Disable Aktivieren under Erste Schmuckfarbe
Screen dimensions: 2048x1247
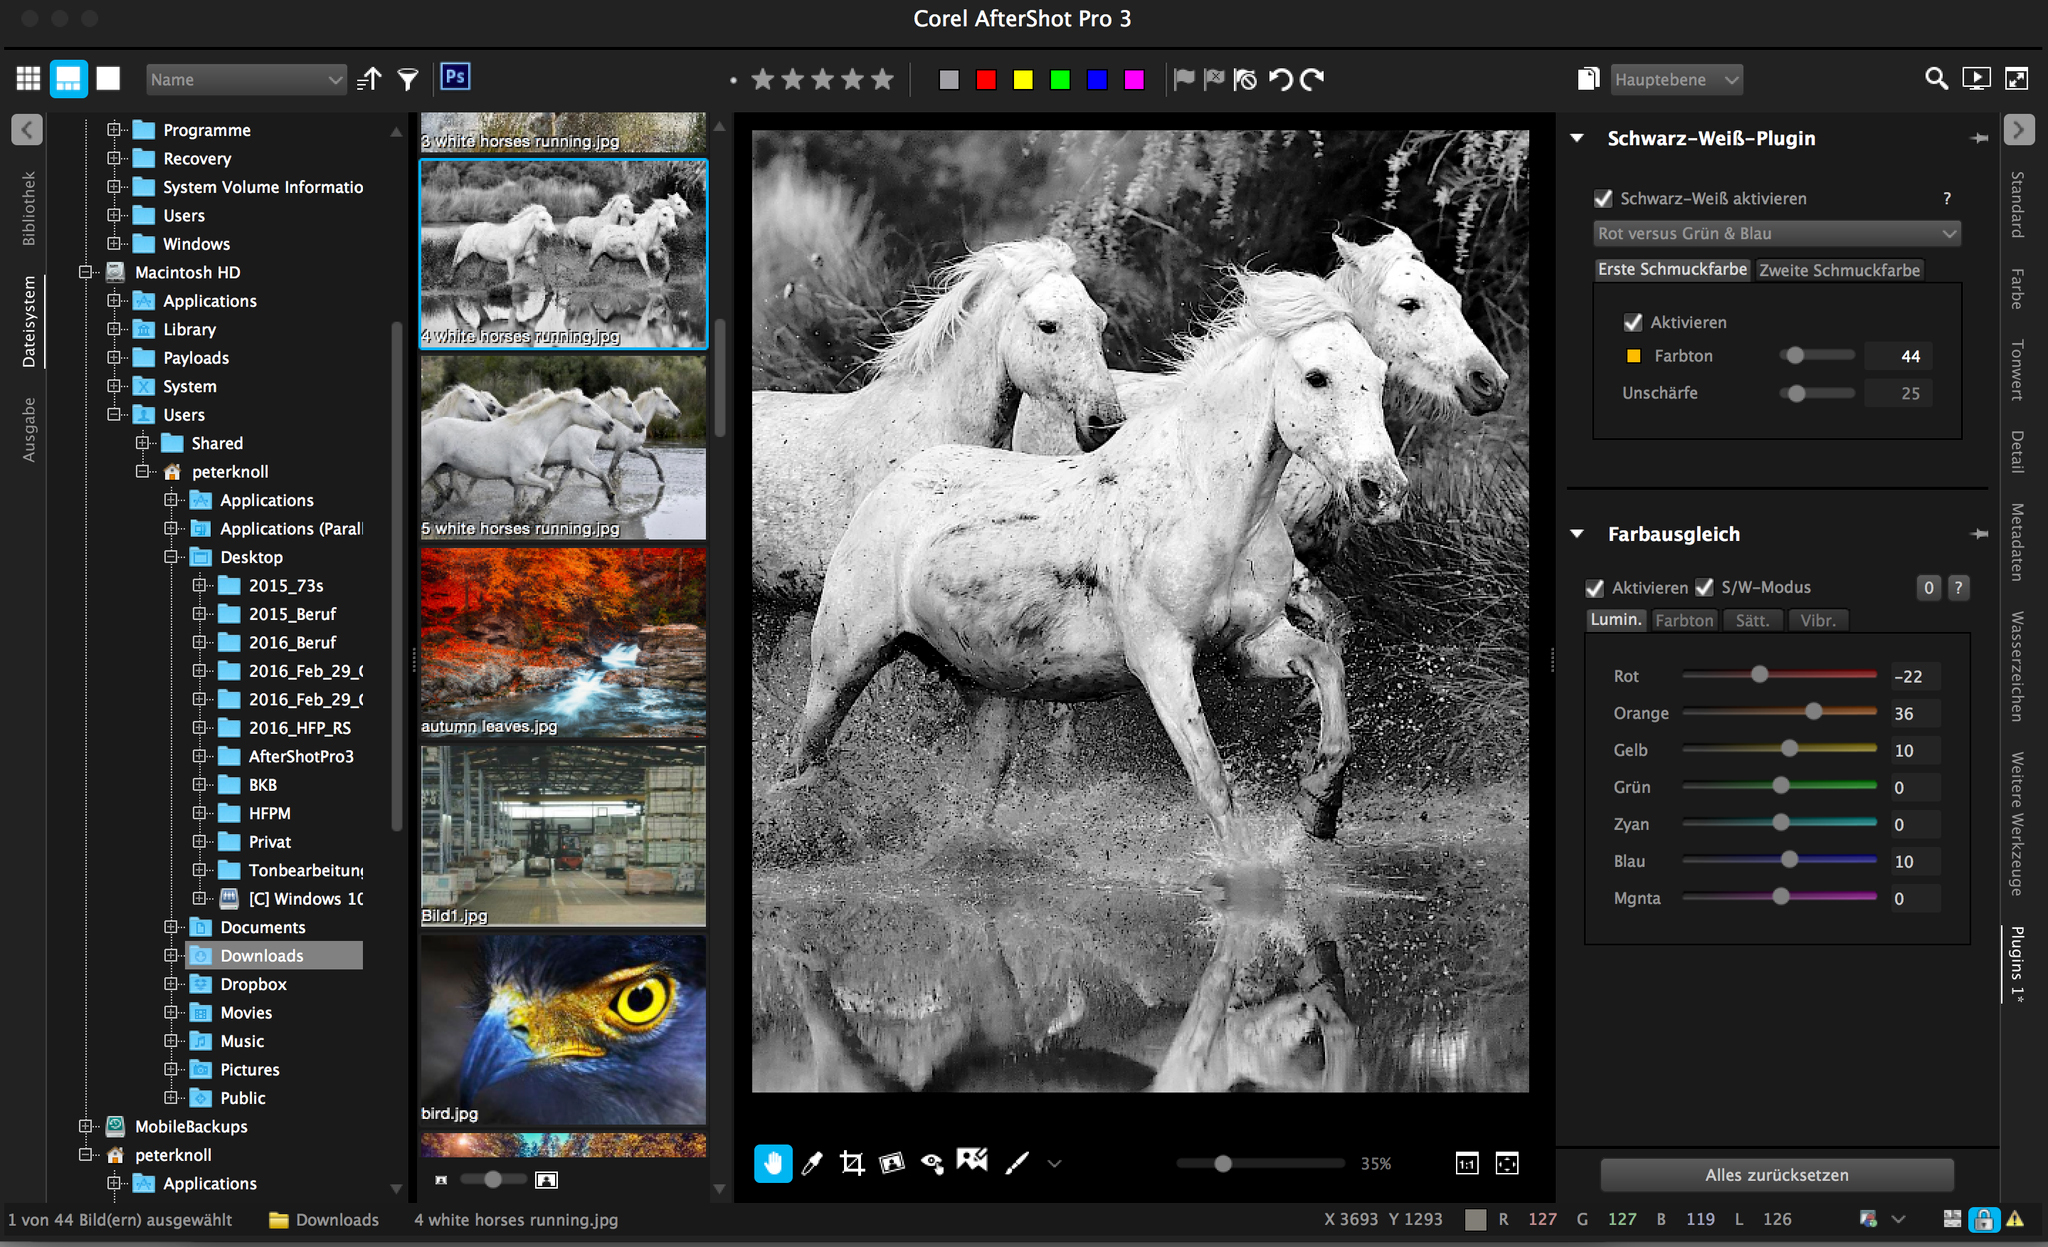[x=1633, y=322]
